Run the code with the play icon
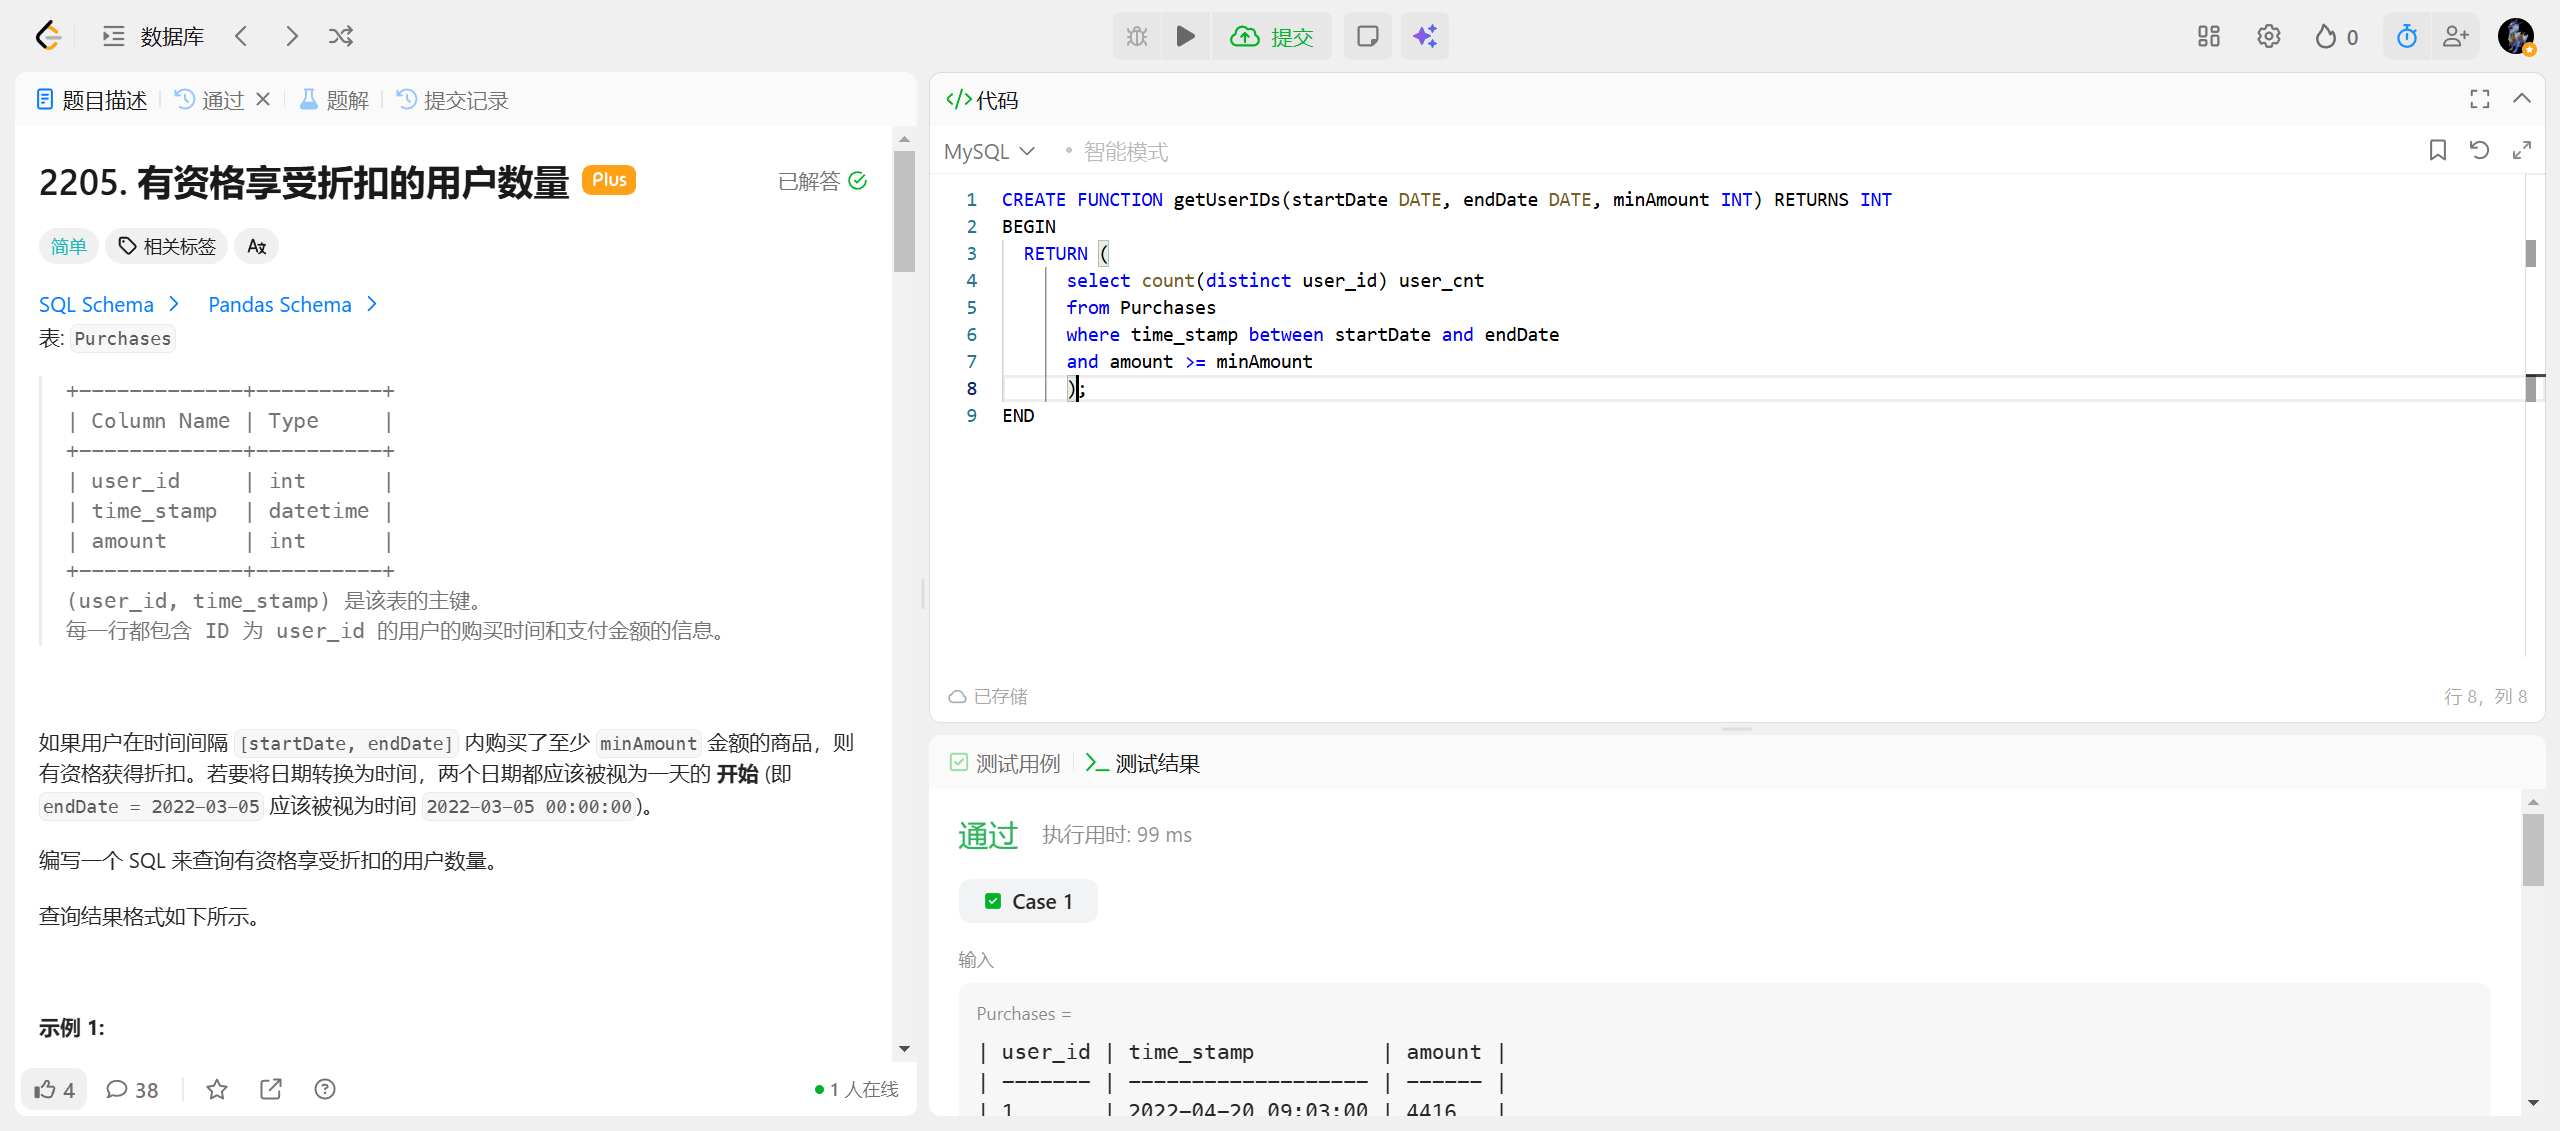 pos(1185,37)
